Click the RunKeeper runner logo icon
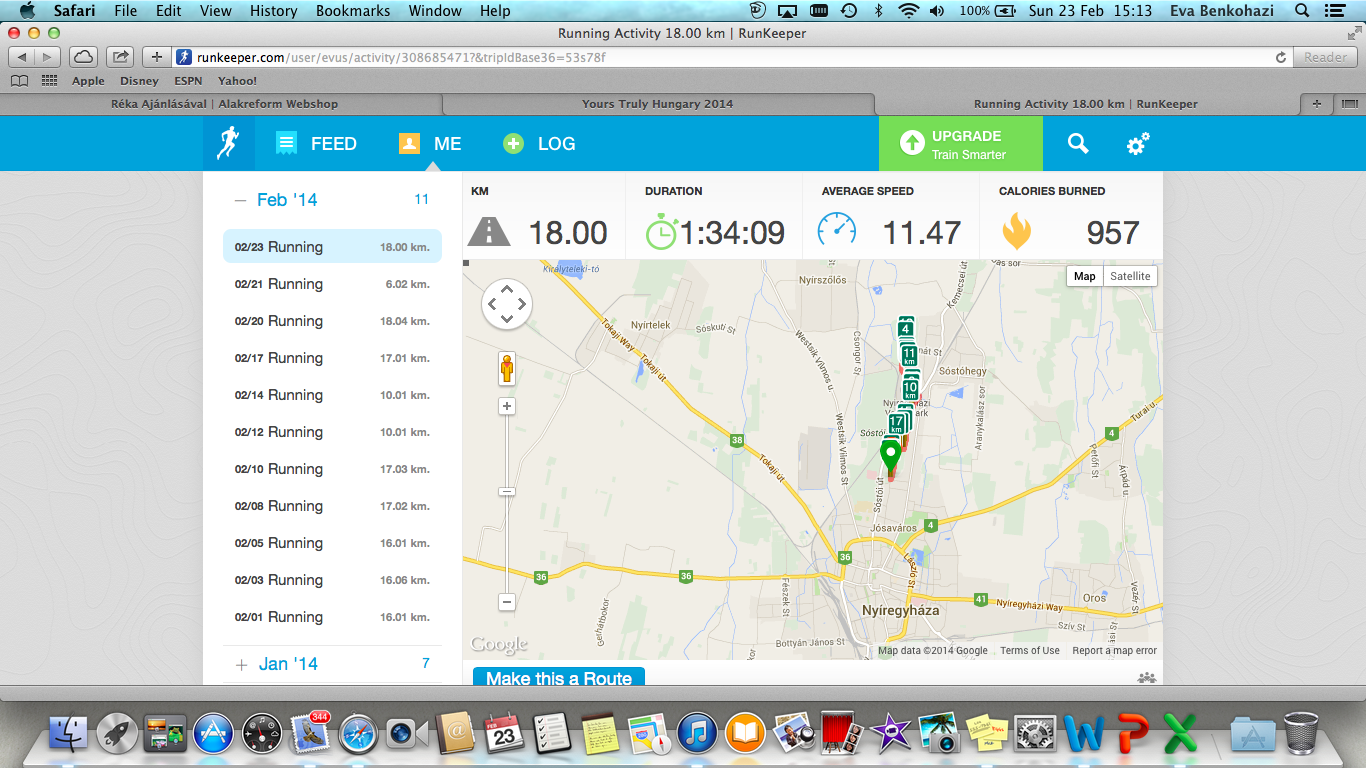Viewport: 1366px width, 768px height. (228, 143)
